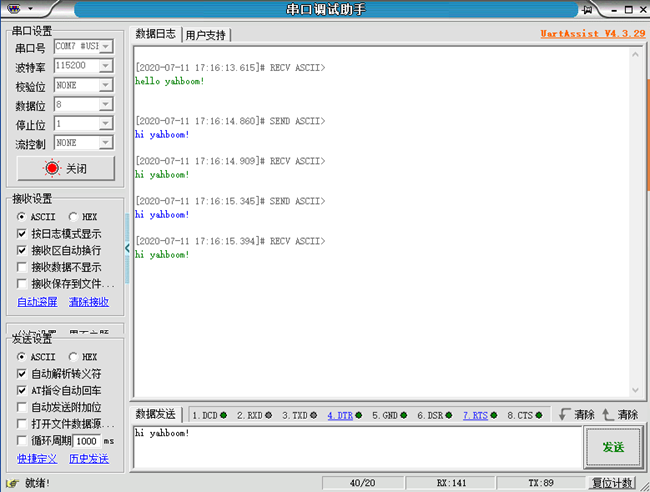
Task: Open the title bar dropdown arrow next to logo
Action: (x=30, y=8)
